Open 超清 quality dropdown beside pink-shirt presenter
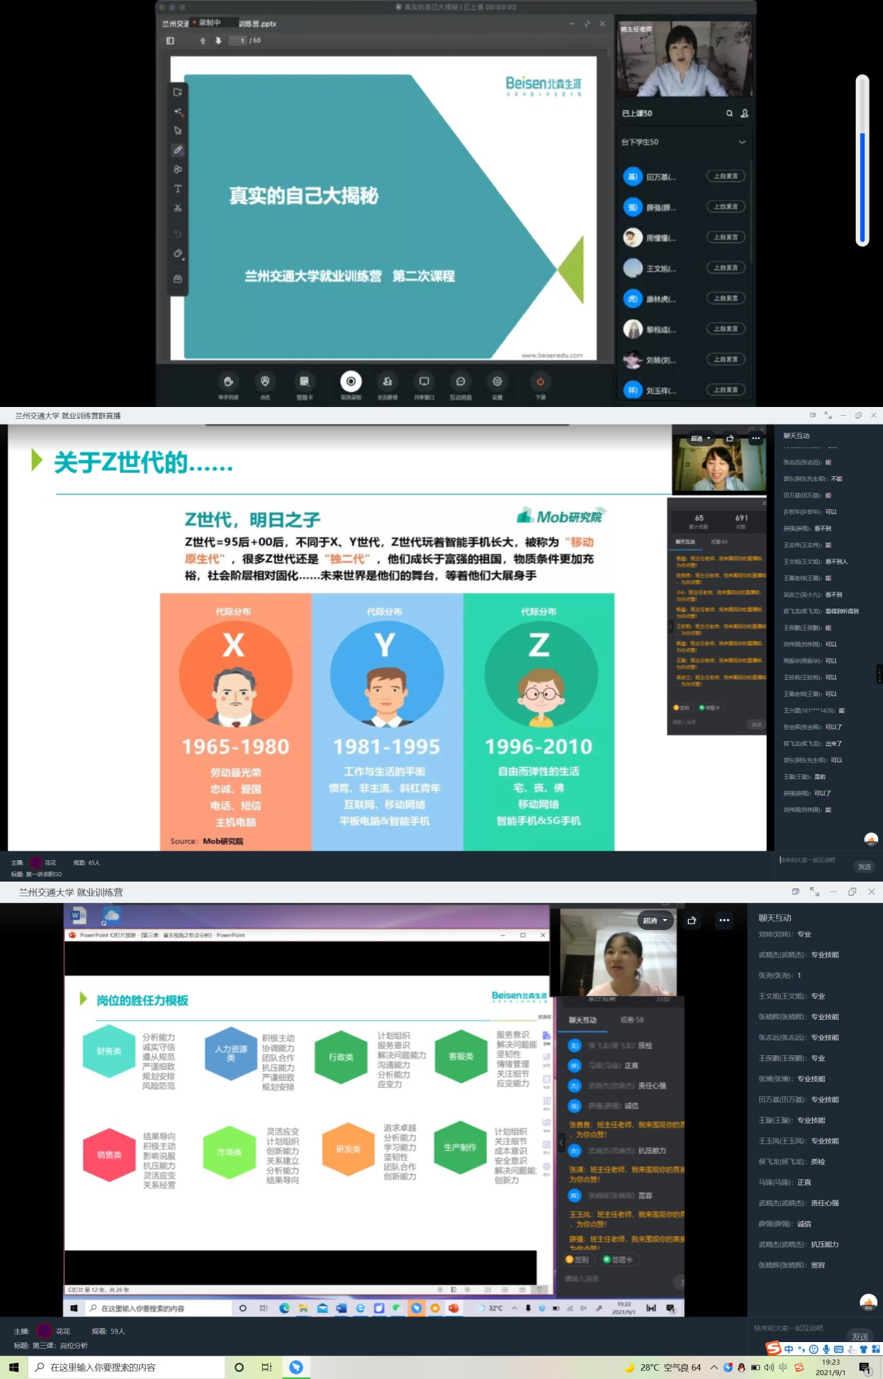 655,920
